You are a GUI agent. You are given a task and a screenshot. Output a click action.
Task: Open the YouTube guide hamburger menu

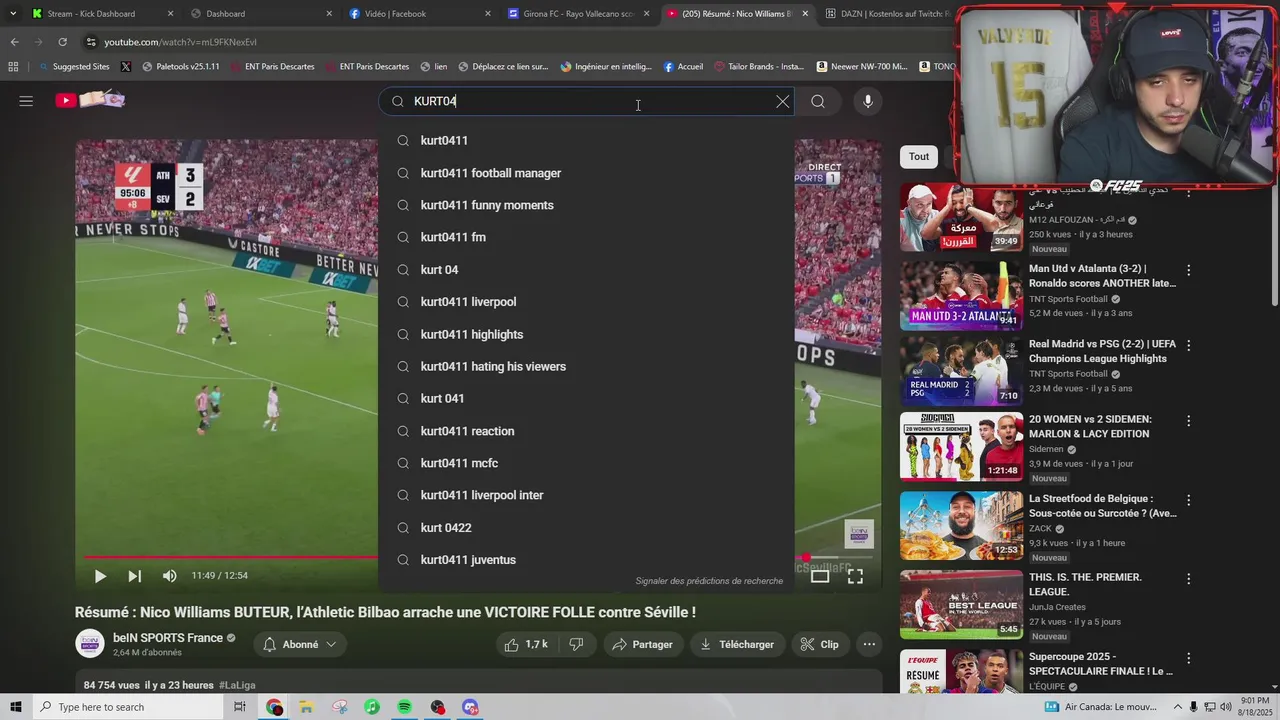click(x=26, y=101)
